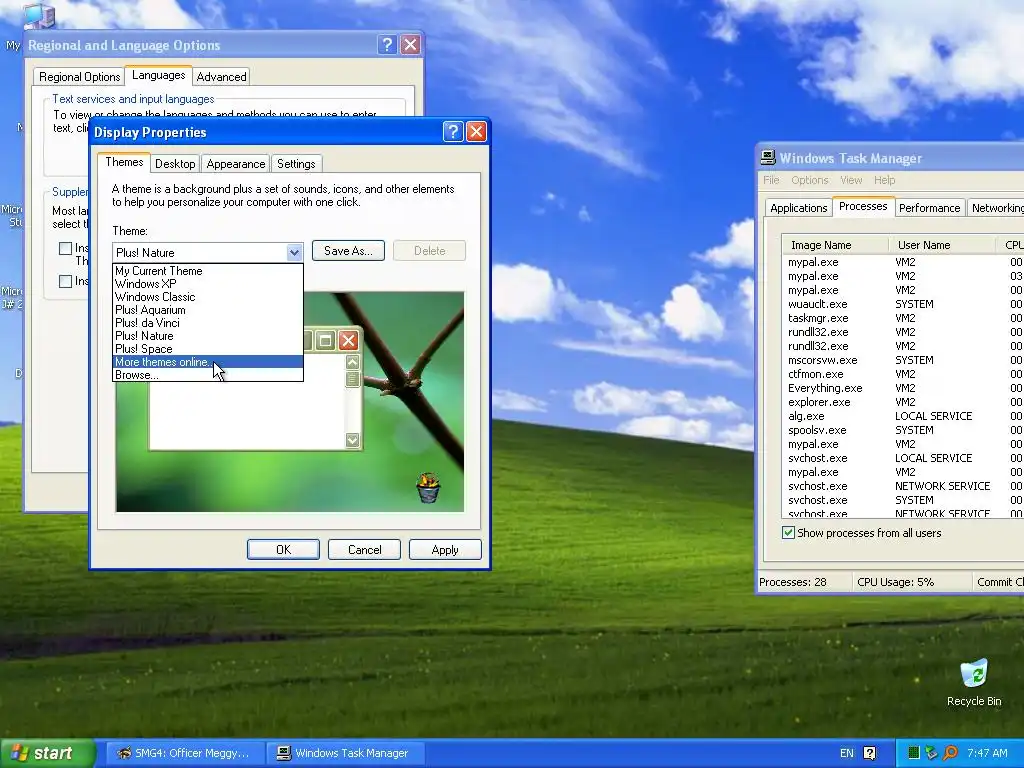The height and width of the screenshot is (768, 1024).
Task: Select ctfmon.exe process row
Action: [x=903, y=374]
